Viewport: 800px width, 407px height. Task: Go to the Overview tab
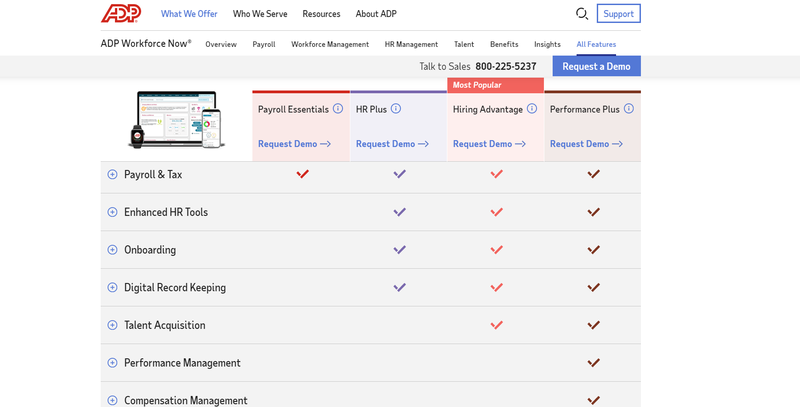tap(221, 44)
